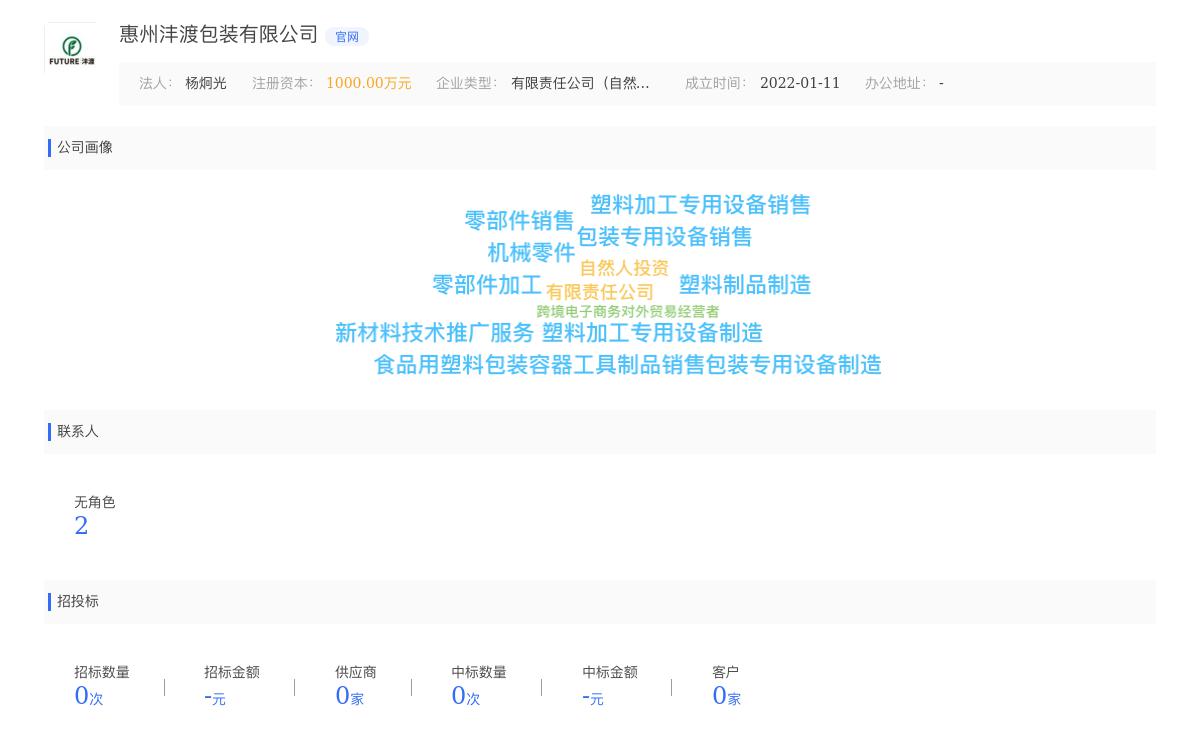The height and width of the screenshot is (752, 1200).
Task: Select word cloud tag 零部件加工
Action: point(487,285)
